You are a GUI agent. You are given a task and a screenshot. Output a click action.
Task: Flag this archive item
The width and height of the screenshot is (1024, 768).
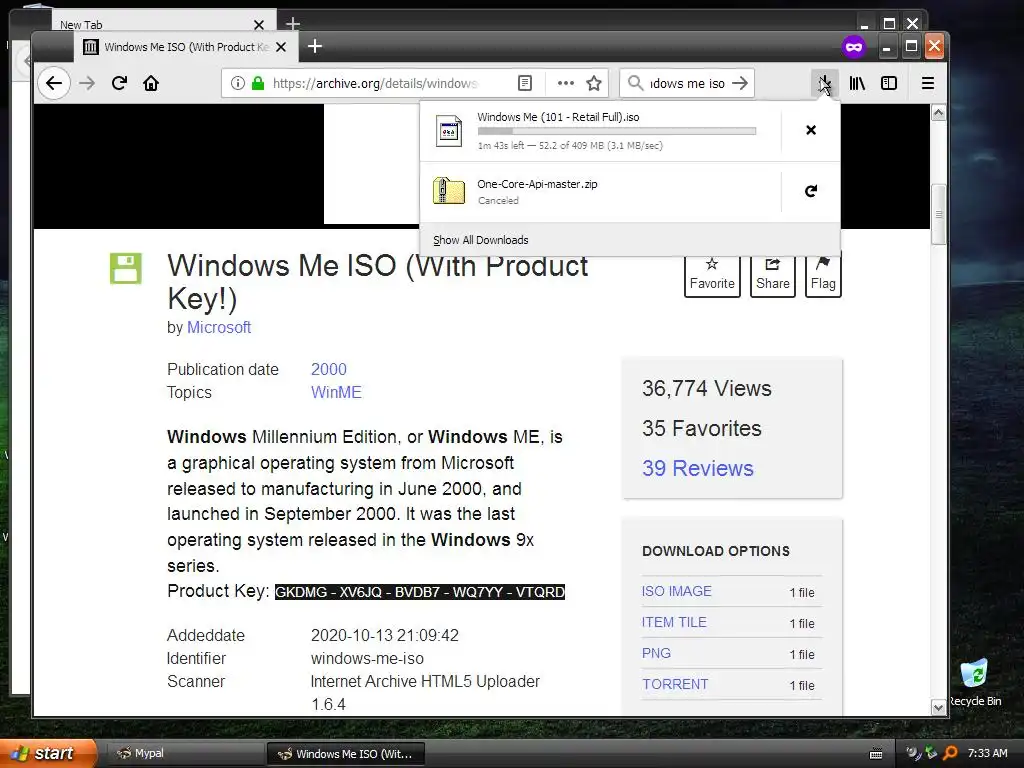pyautogui.click(x=823, y=276)
